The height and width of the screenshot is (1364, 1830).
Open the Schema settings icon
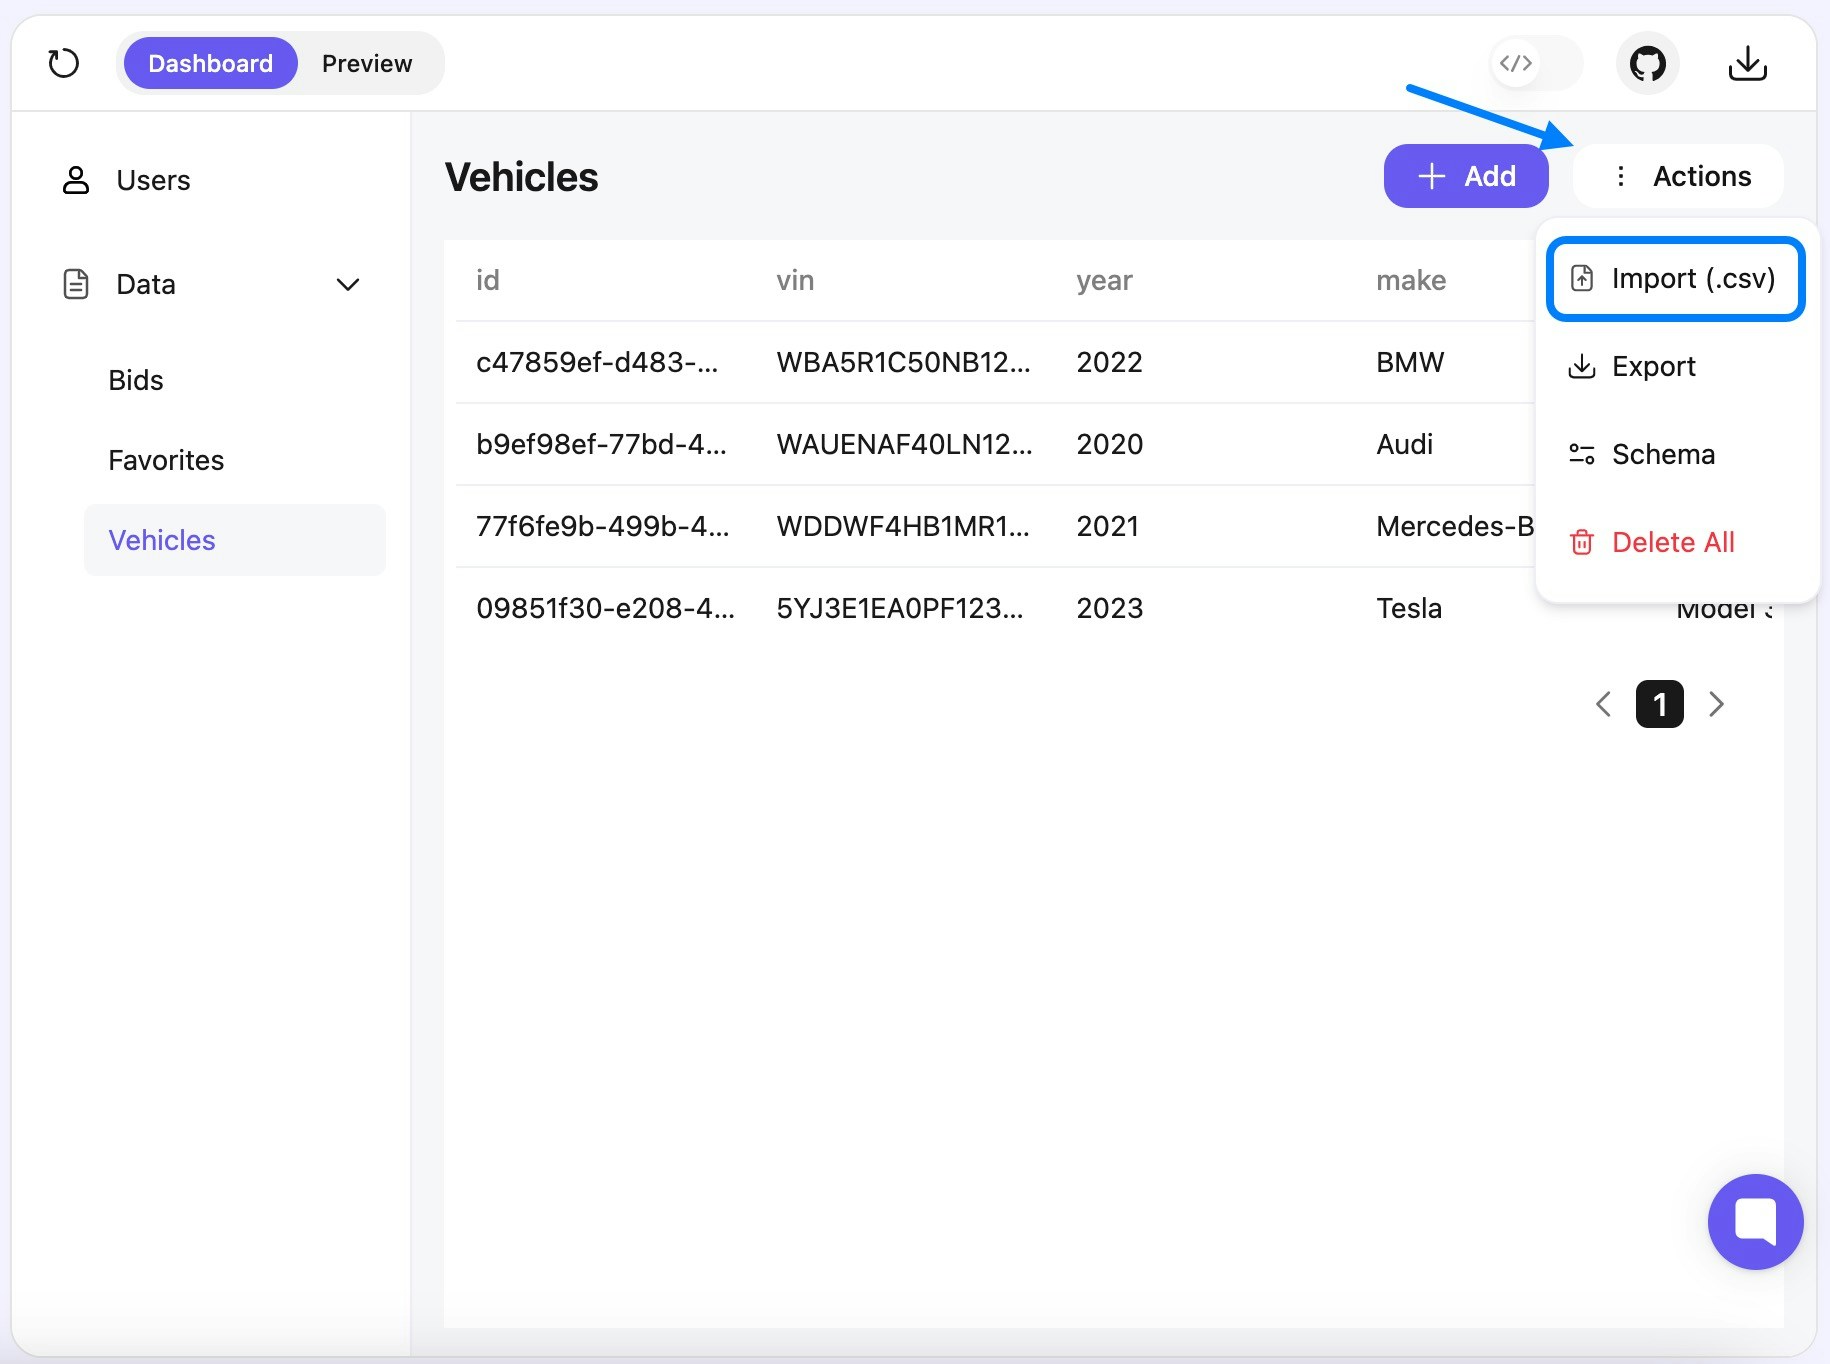pyautogui.click(x=1582, y=453)
